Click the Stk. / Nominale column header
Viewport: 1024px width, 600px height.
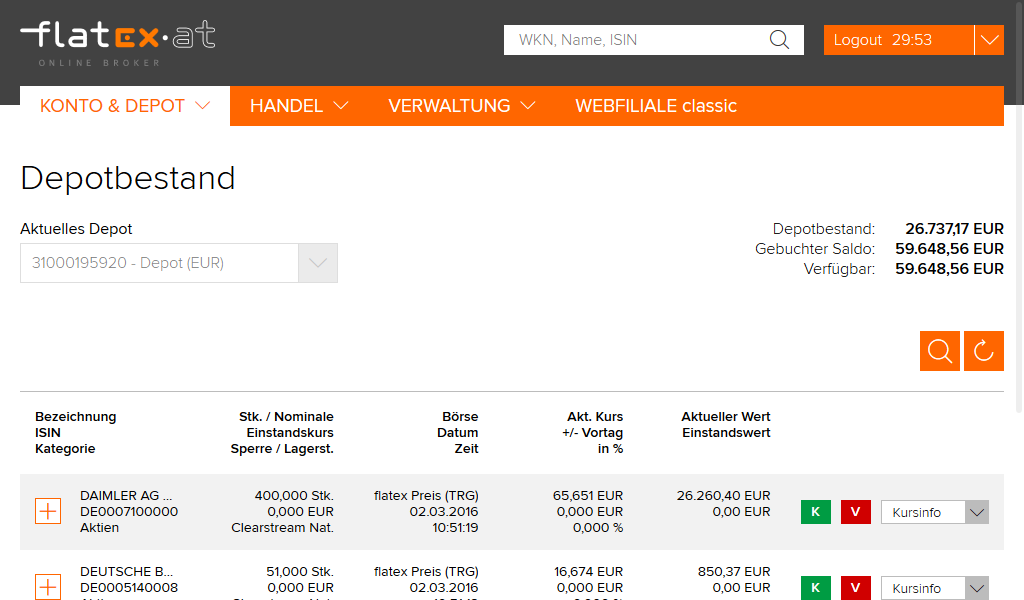(x=286, y=417)
